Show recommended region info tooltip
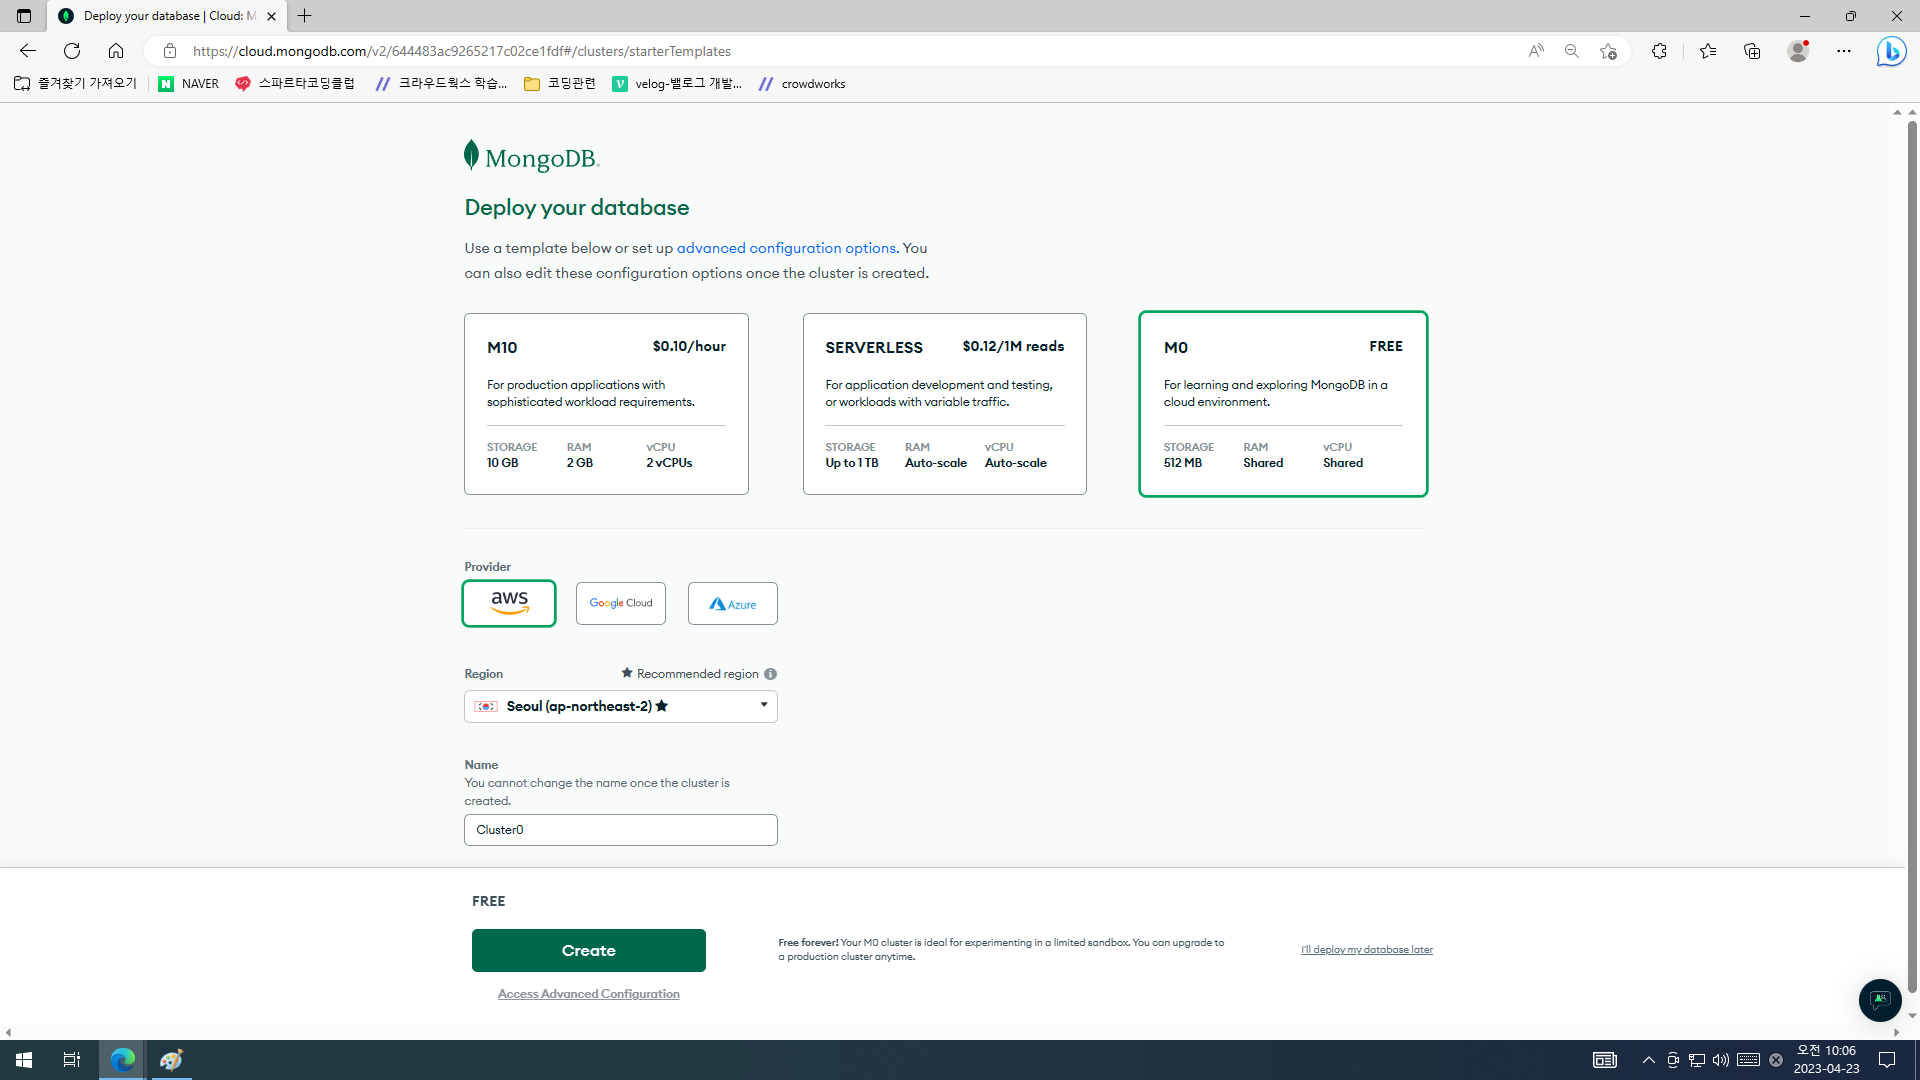 (770, 674)
